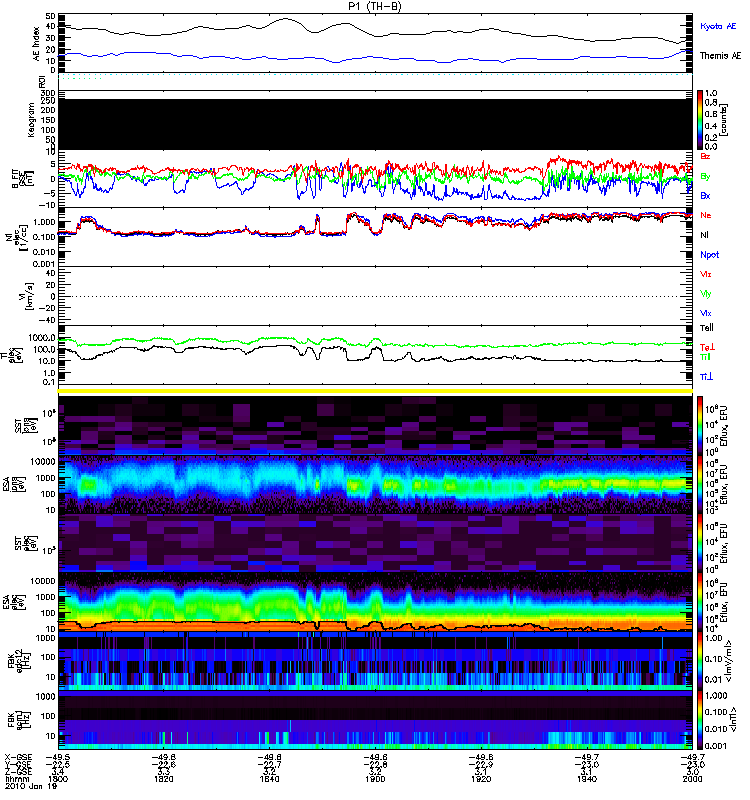
Task: Click the ESA electron Eflux color bar
Action: coord(700,603)
